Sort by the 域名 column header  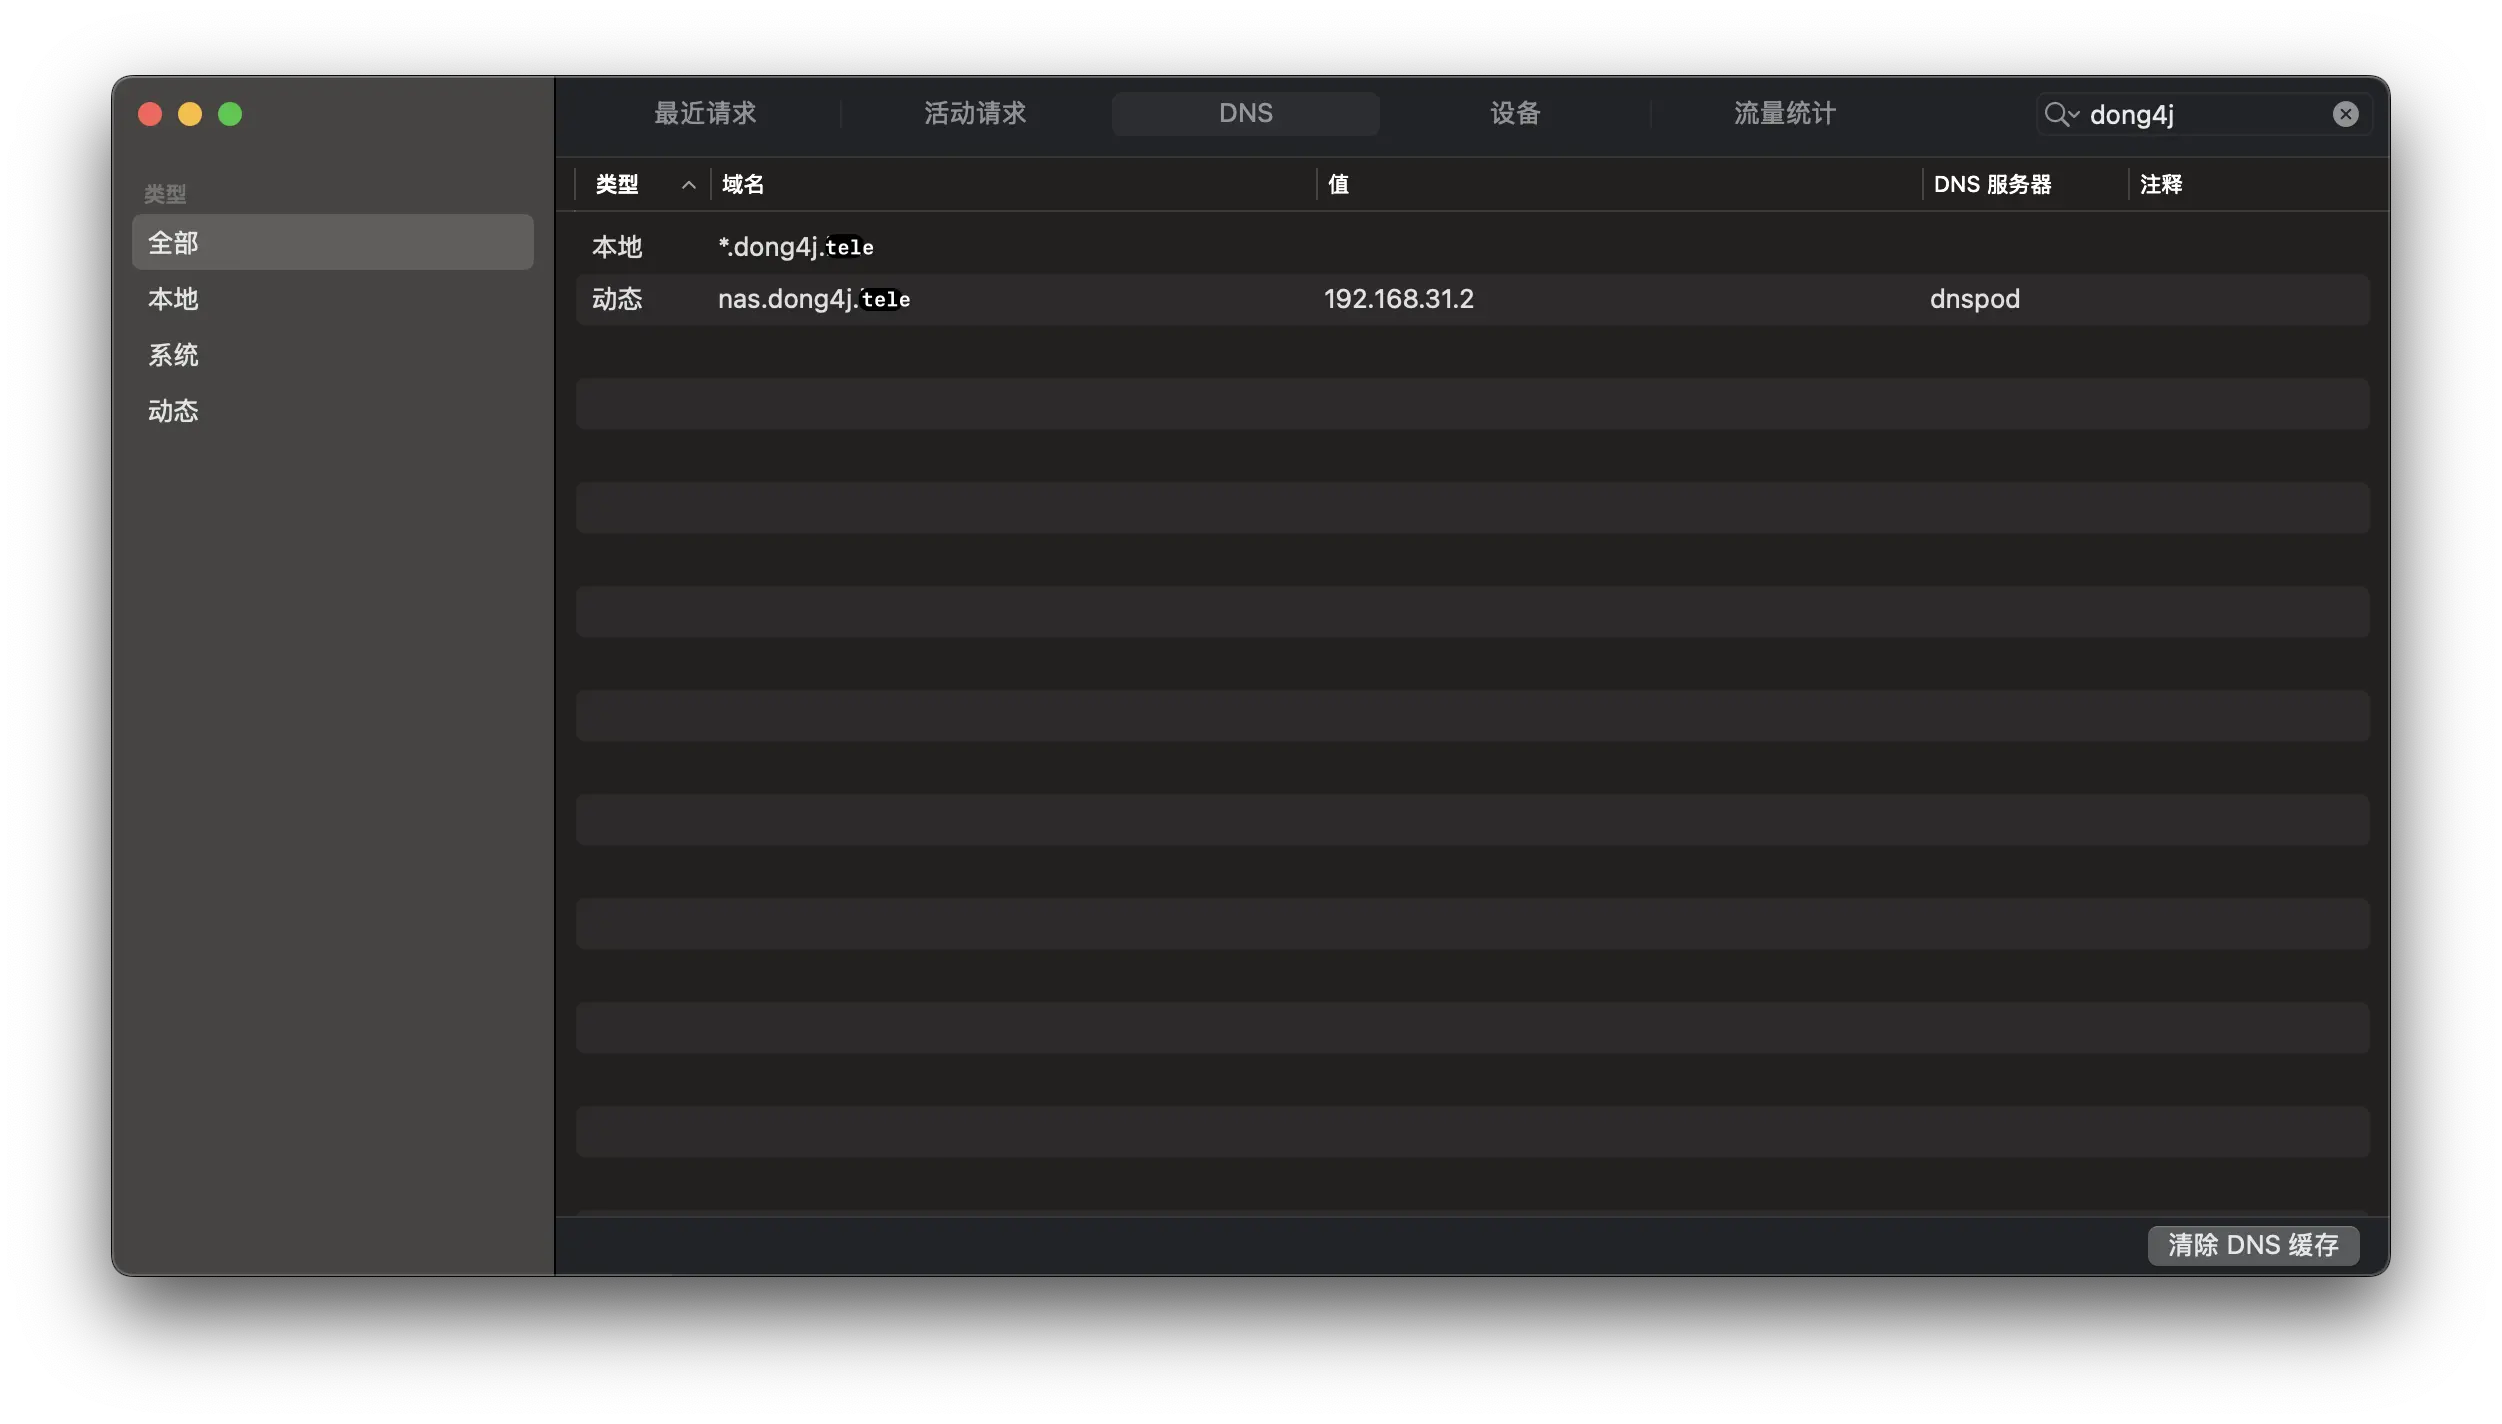click(743, 185)
